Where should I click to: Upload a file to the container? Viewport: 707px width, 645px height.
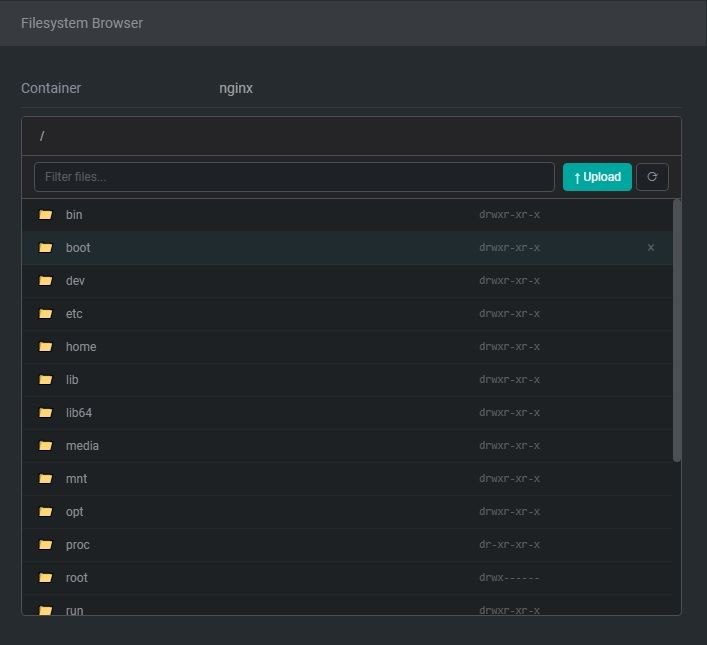597,177
